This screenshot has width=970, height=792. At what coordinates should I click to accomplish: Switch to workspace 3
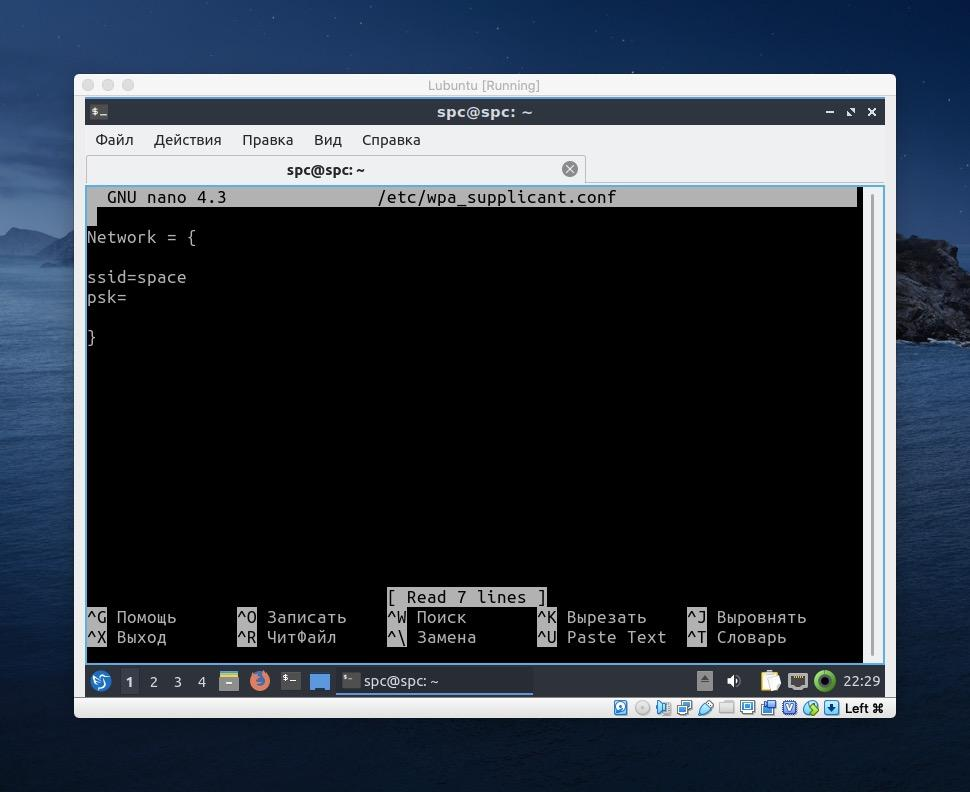178,682
